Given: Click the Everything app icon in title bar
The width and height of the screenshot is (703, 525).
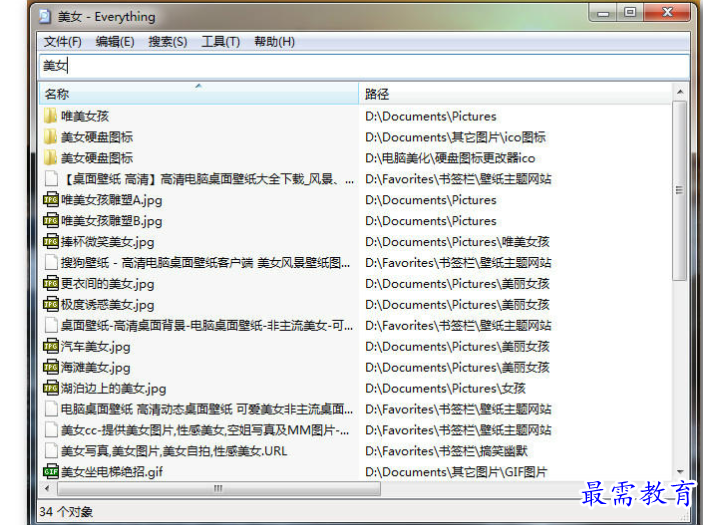Looking at the screenshot, I should coord(45,17).
